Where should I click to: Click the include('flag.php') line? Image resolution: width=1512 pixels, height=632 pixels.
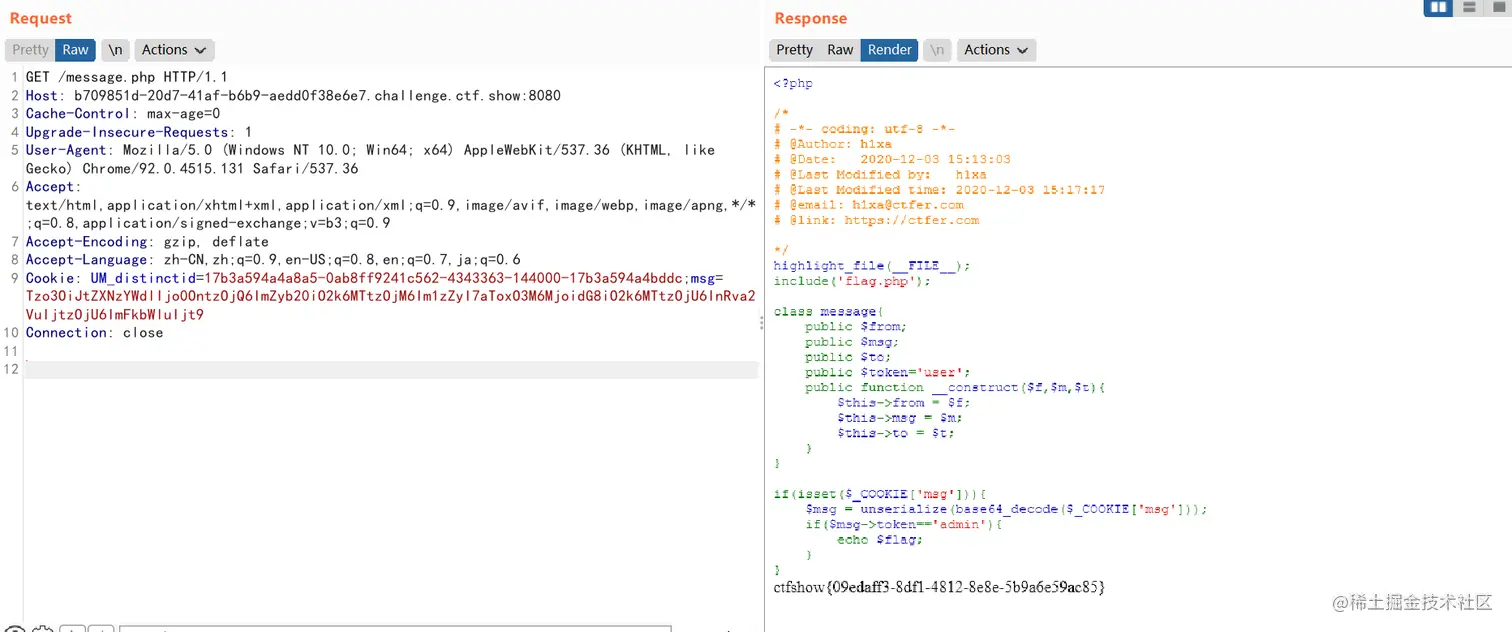point(852,281)
